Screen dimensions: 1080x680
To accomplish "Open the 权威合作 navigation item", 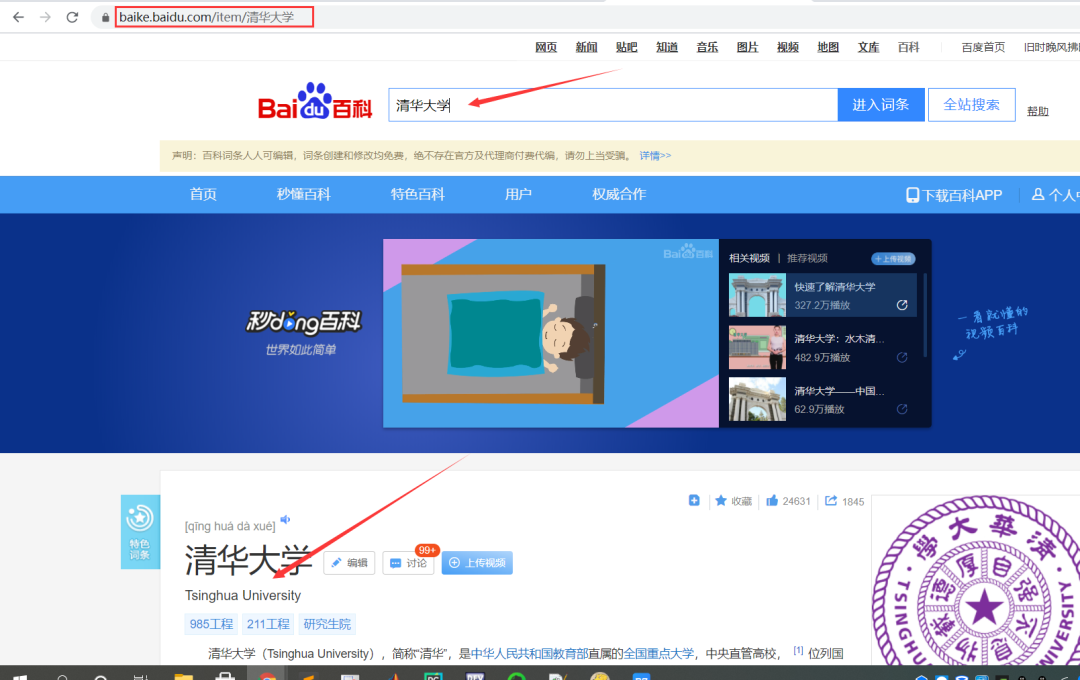I will point(619,194).
